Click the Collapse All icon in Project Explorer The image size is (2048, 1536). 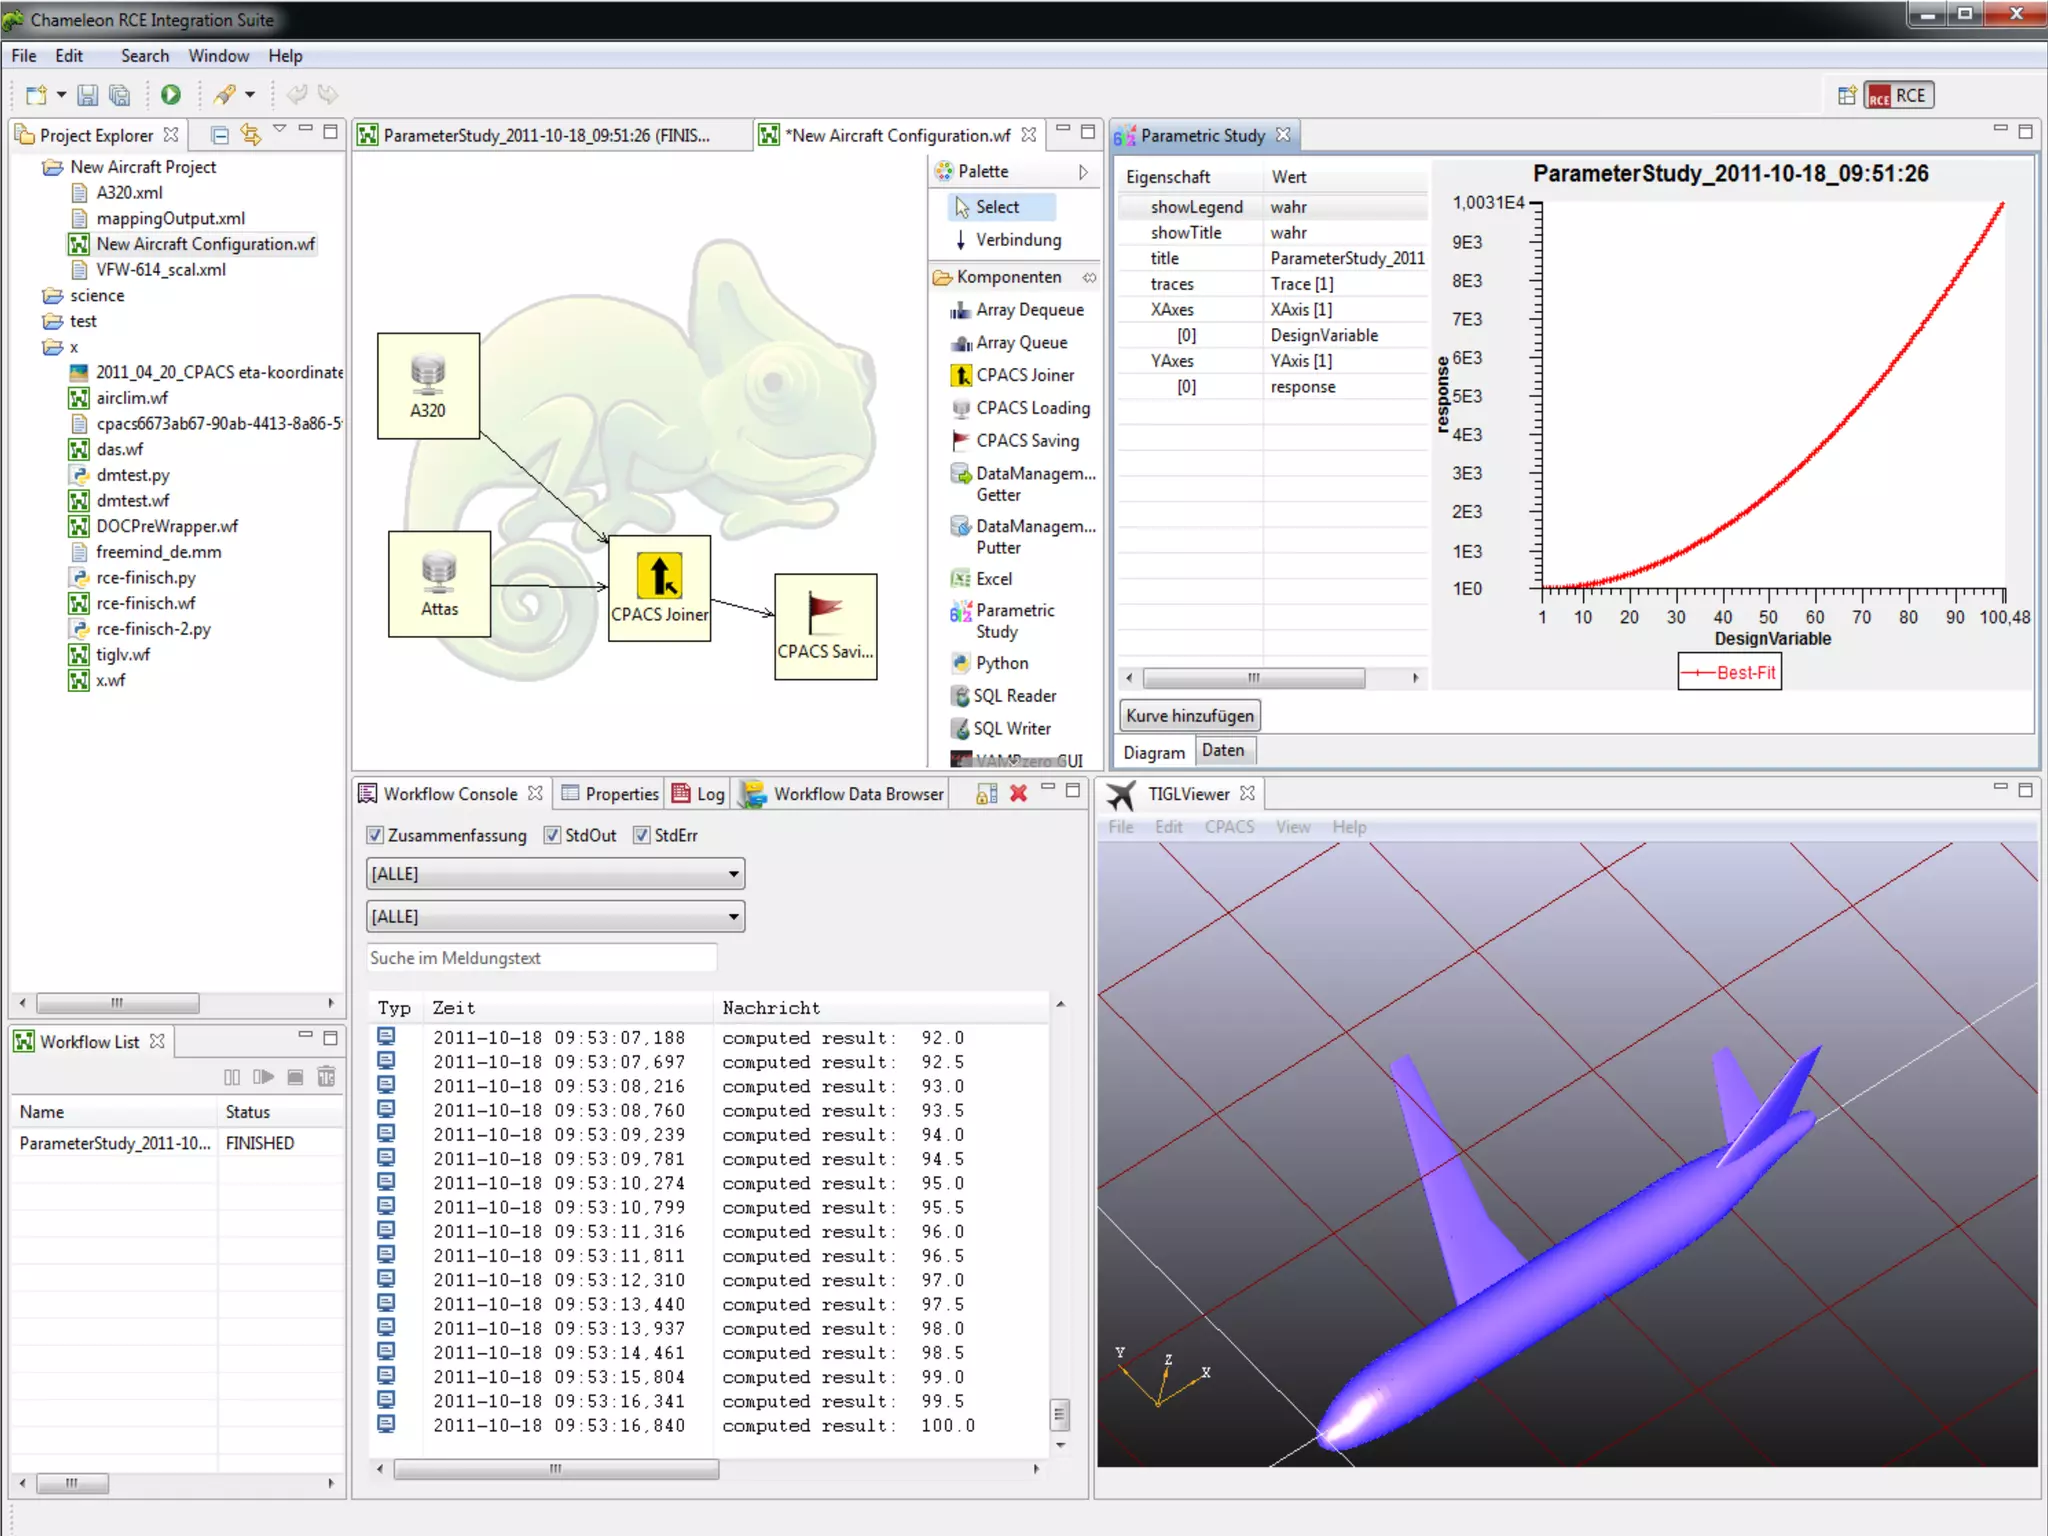(x=221, y=135)
